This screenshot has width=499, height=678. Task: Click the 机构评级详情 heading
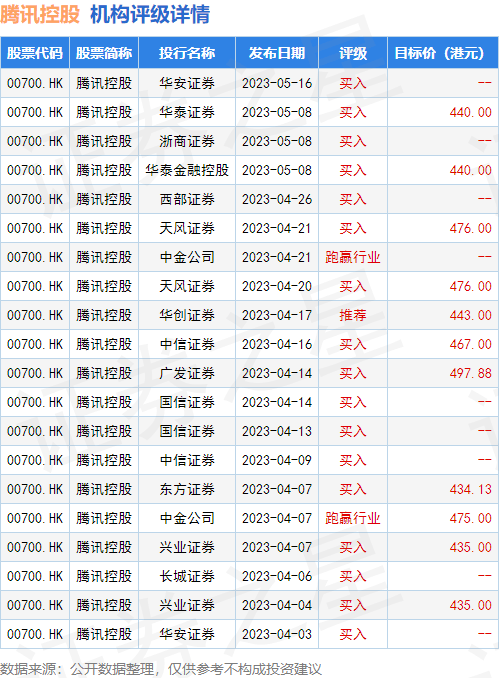click(x=150, y=14)
